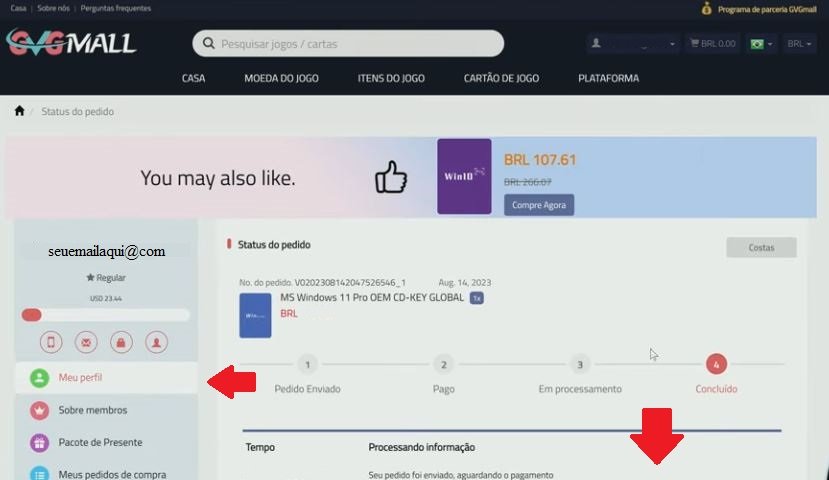Open the BRL currency dropdown
Image resolution: width=829 pixels, height=480 pixels.
[799, 44]
